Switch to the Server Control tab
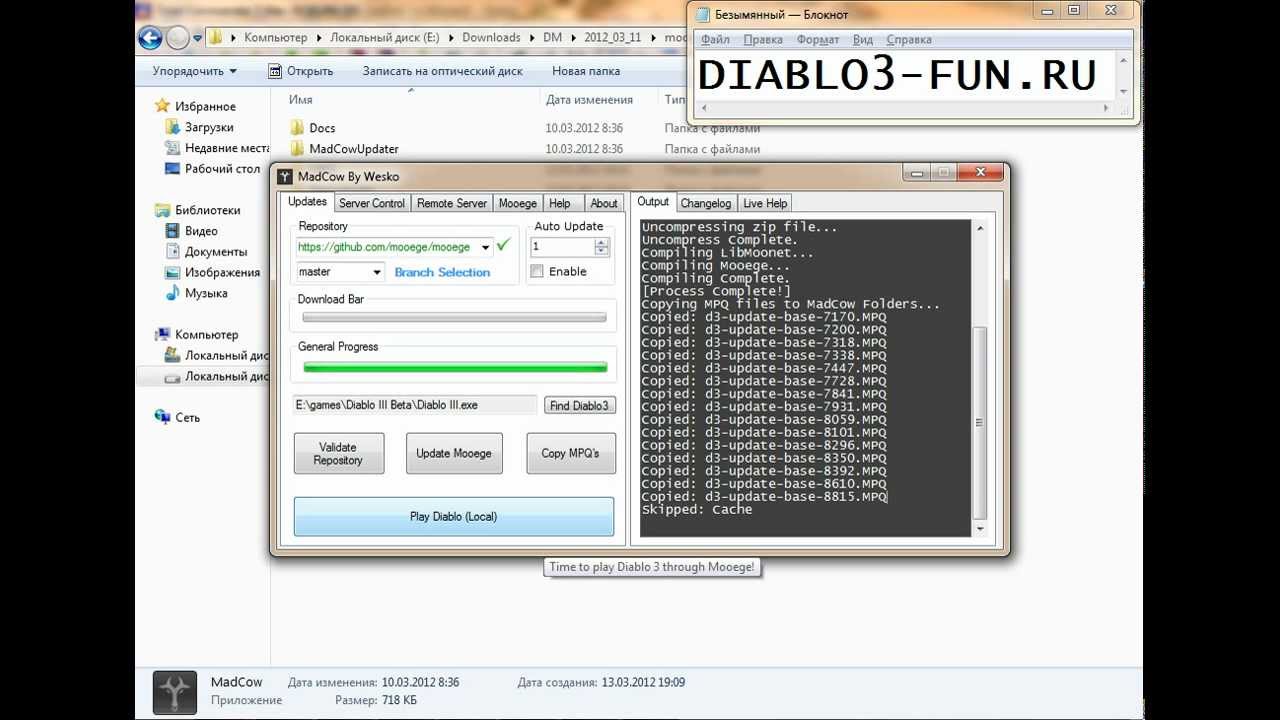Image resolution: width=1280 pixels, height=720 pixels. [x=372, y=203]
